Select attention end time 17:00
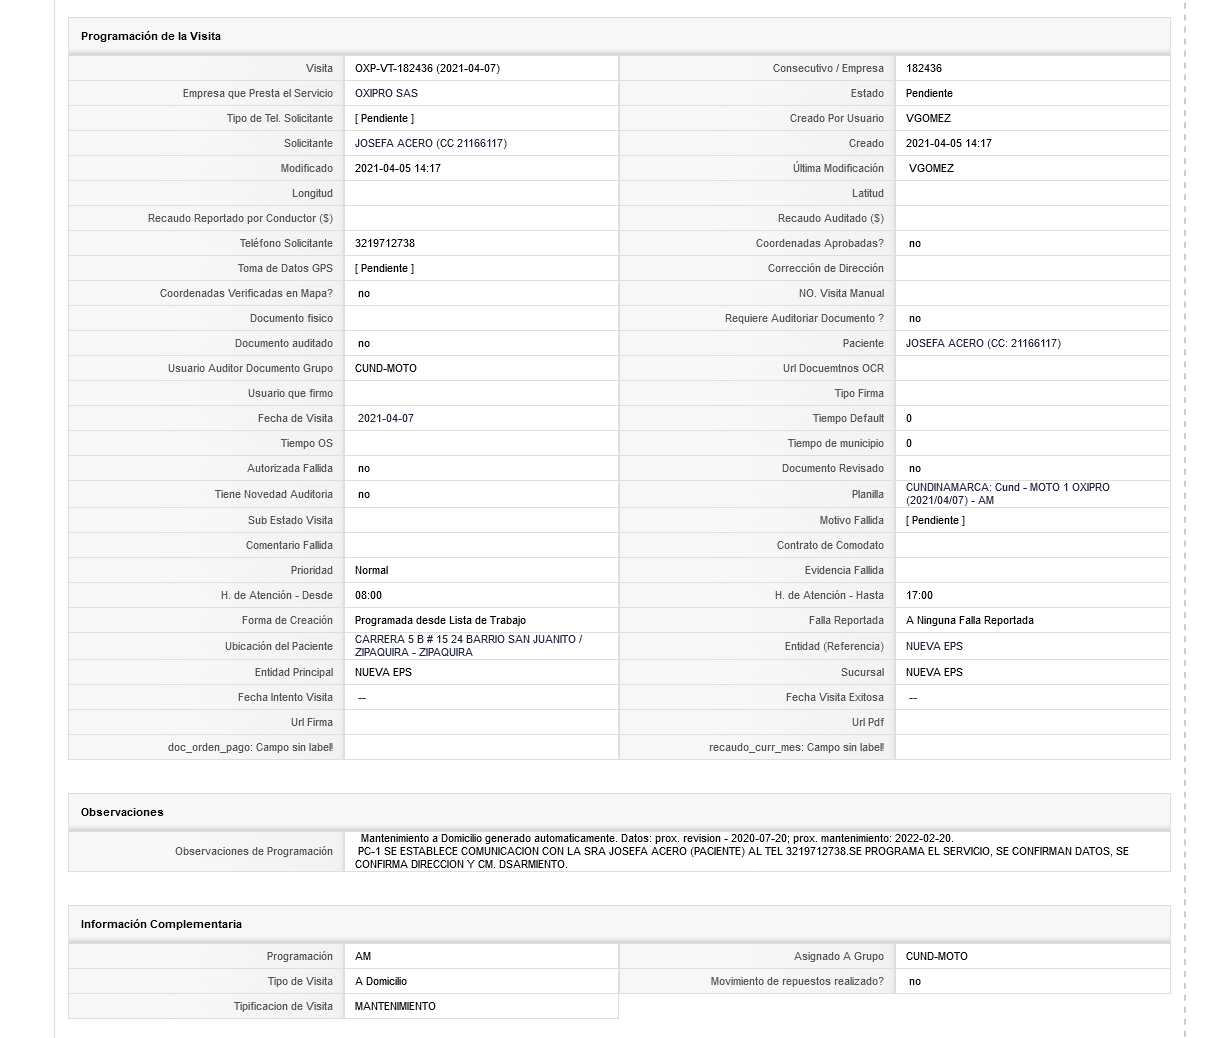This screenshot has height=1038, width=1224. pos(919,595)
